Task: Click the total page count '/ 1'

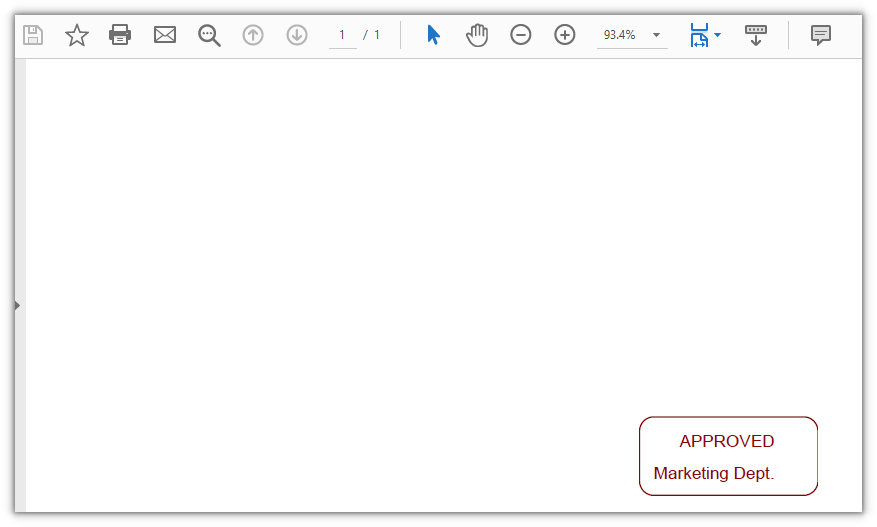Action: pyautogui.click(x=371, y=35)
